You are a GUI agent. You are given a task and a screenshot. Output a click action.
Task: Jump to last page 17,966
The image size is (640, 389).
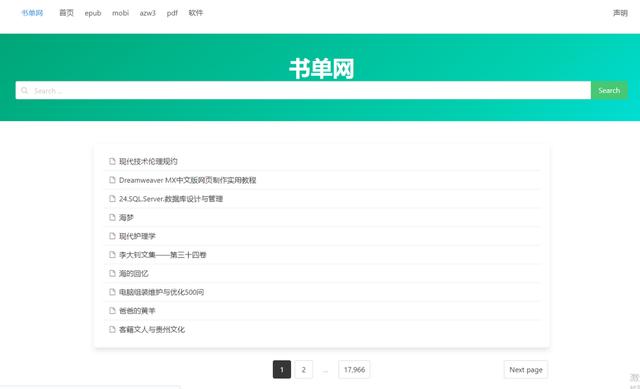tap(354, 369)
